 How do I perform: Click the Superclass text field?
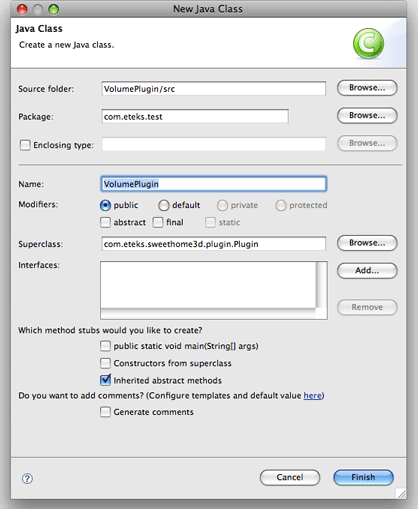pyautogui.click(x=214, y=244)
